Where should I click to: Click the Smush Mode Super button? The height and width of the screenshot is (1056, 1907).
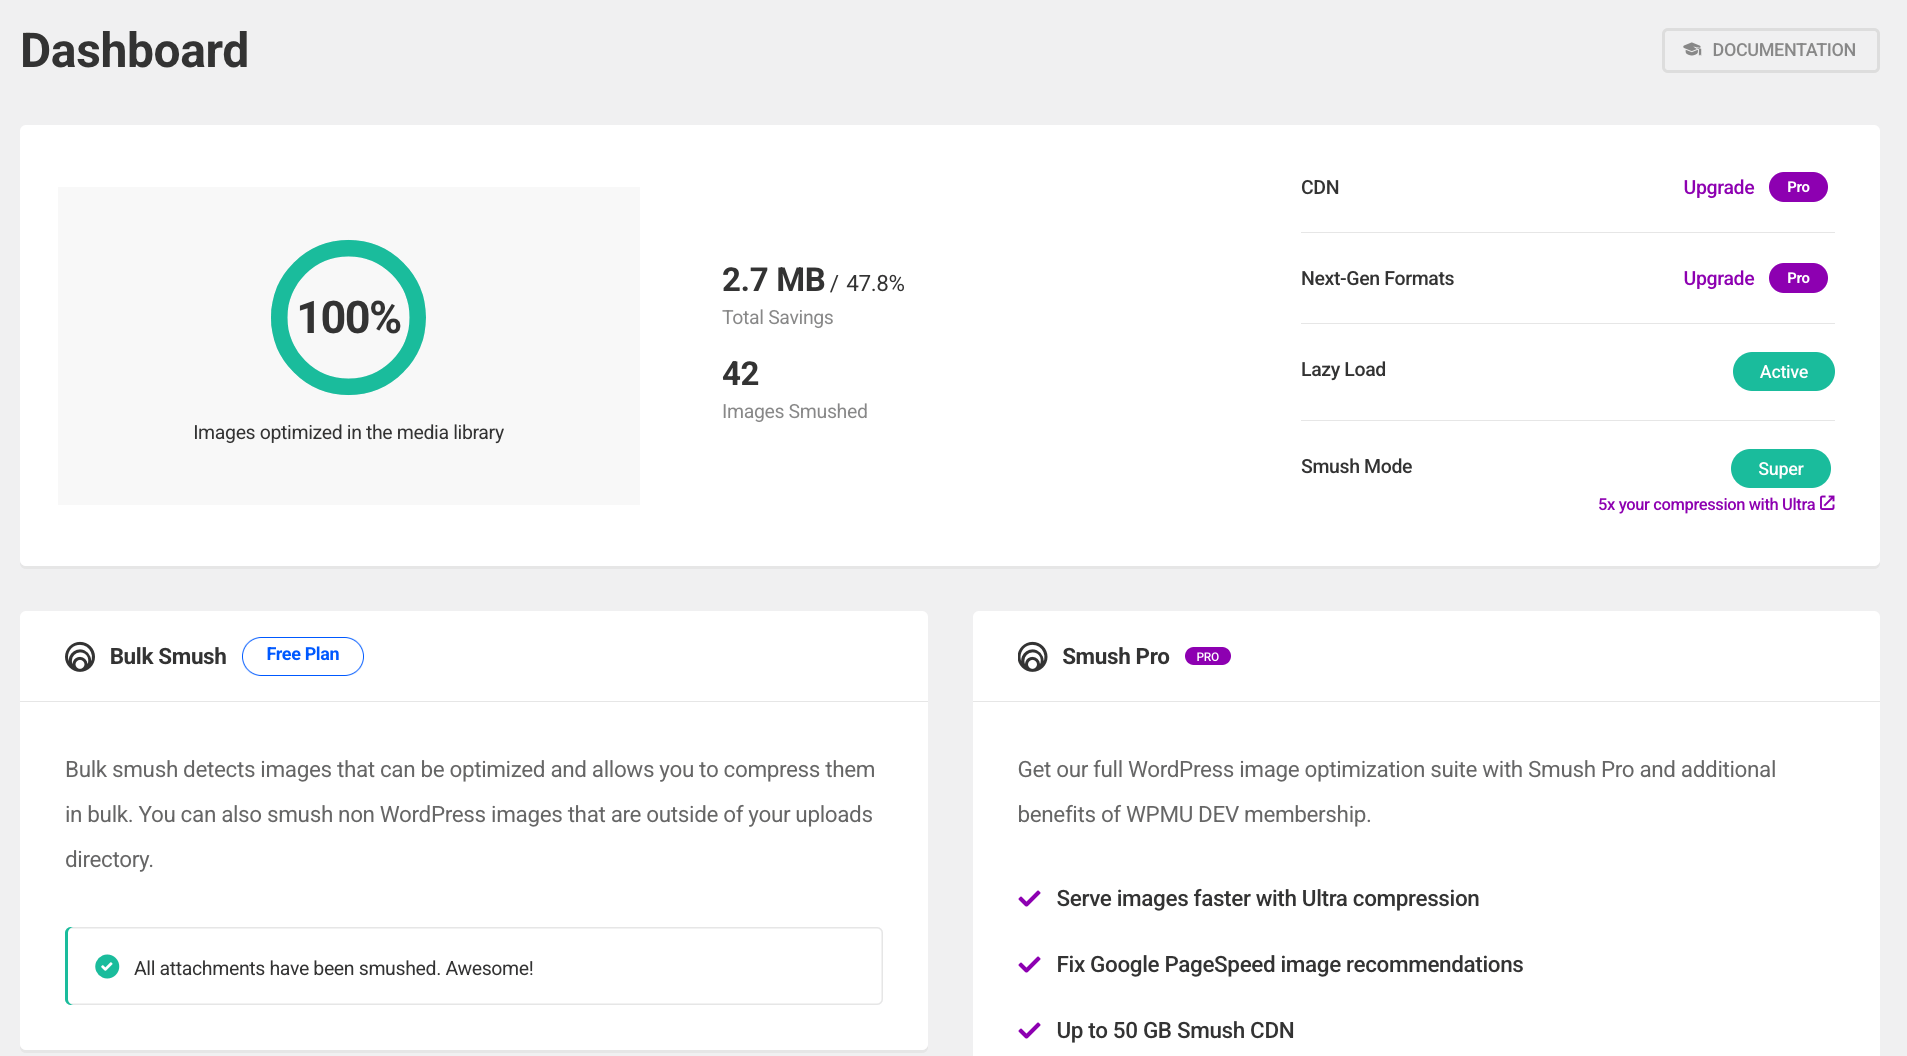[x=1780, y=469]
